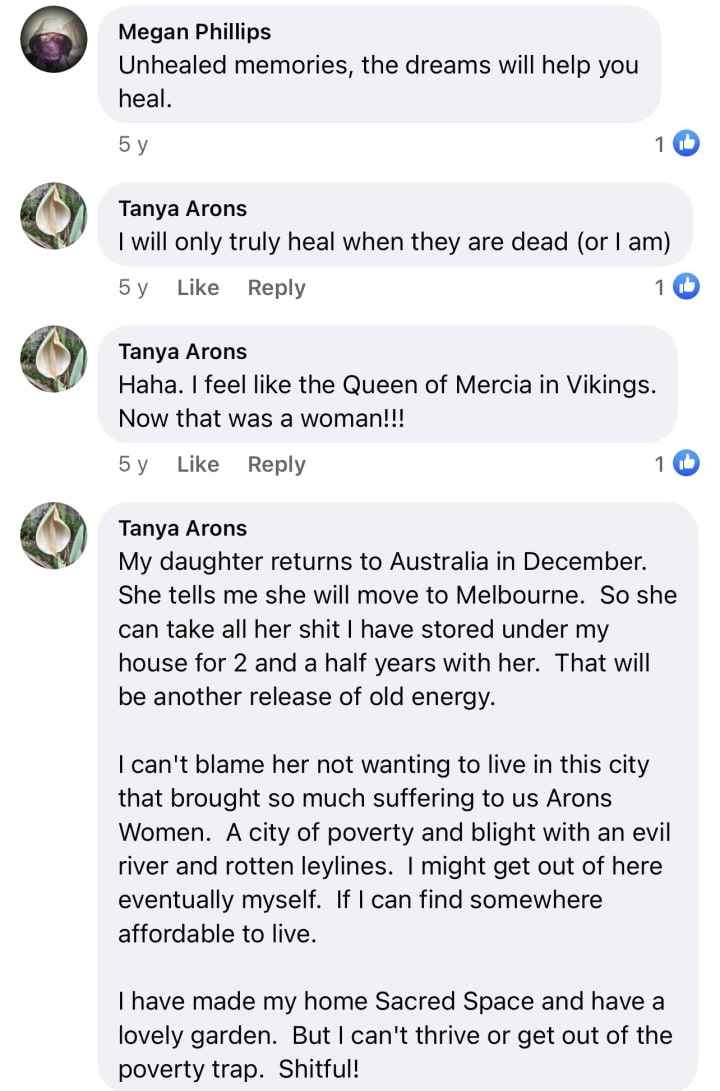Like the 'truly heal' comment

pyautogui.click(x=197, y=288)
